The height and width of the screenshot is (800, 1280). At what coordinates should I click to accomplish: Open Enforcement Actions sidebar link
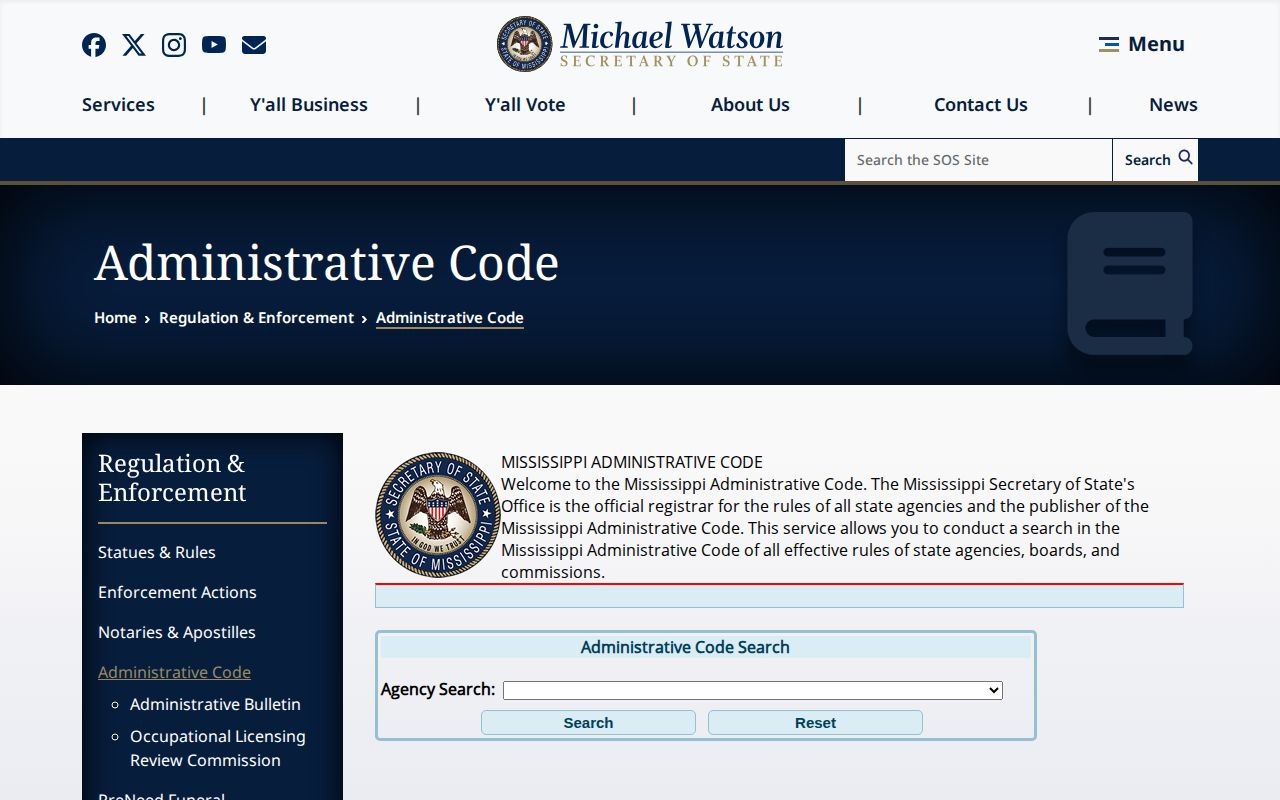[177, 592]
